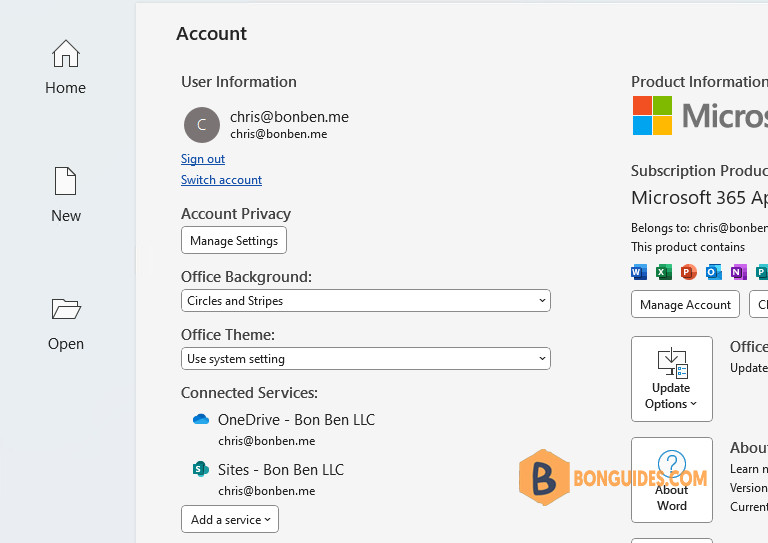Open the Add a service dropdown
The image size is (768, 543).
click(230, 519)
